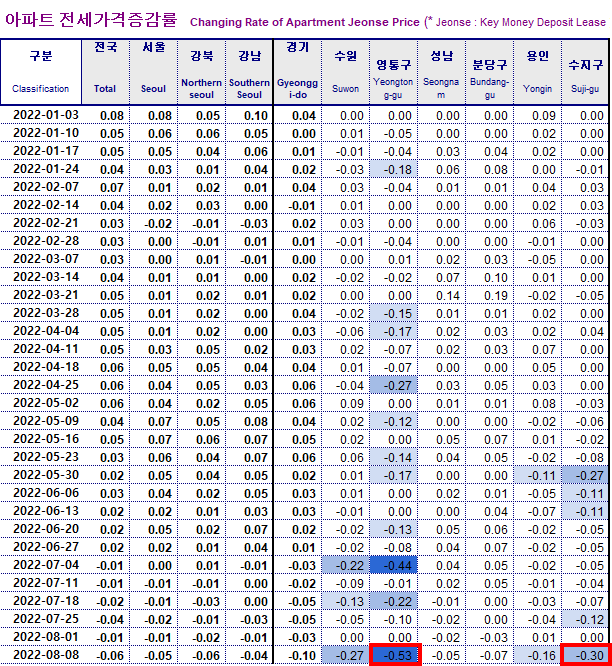This screenshot has width=612, height=666.
Task: Click the Korean title 아파트 전세가격증감률
Action: 91,20
